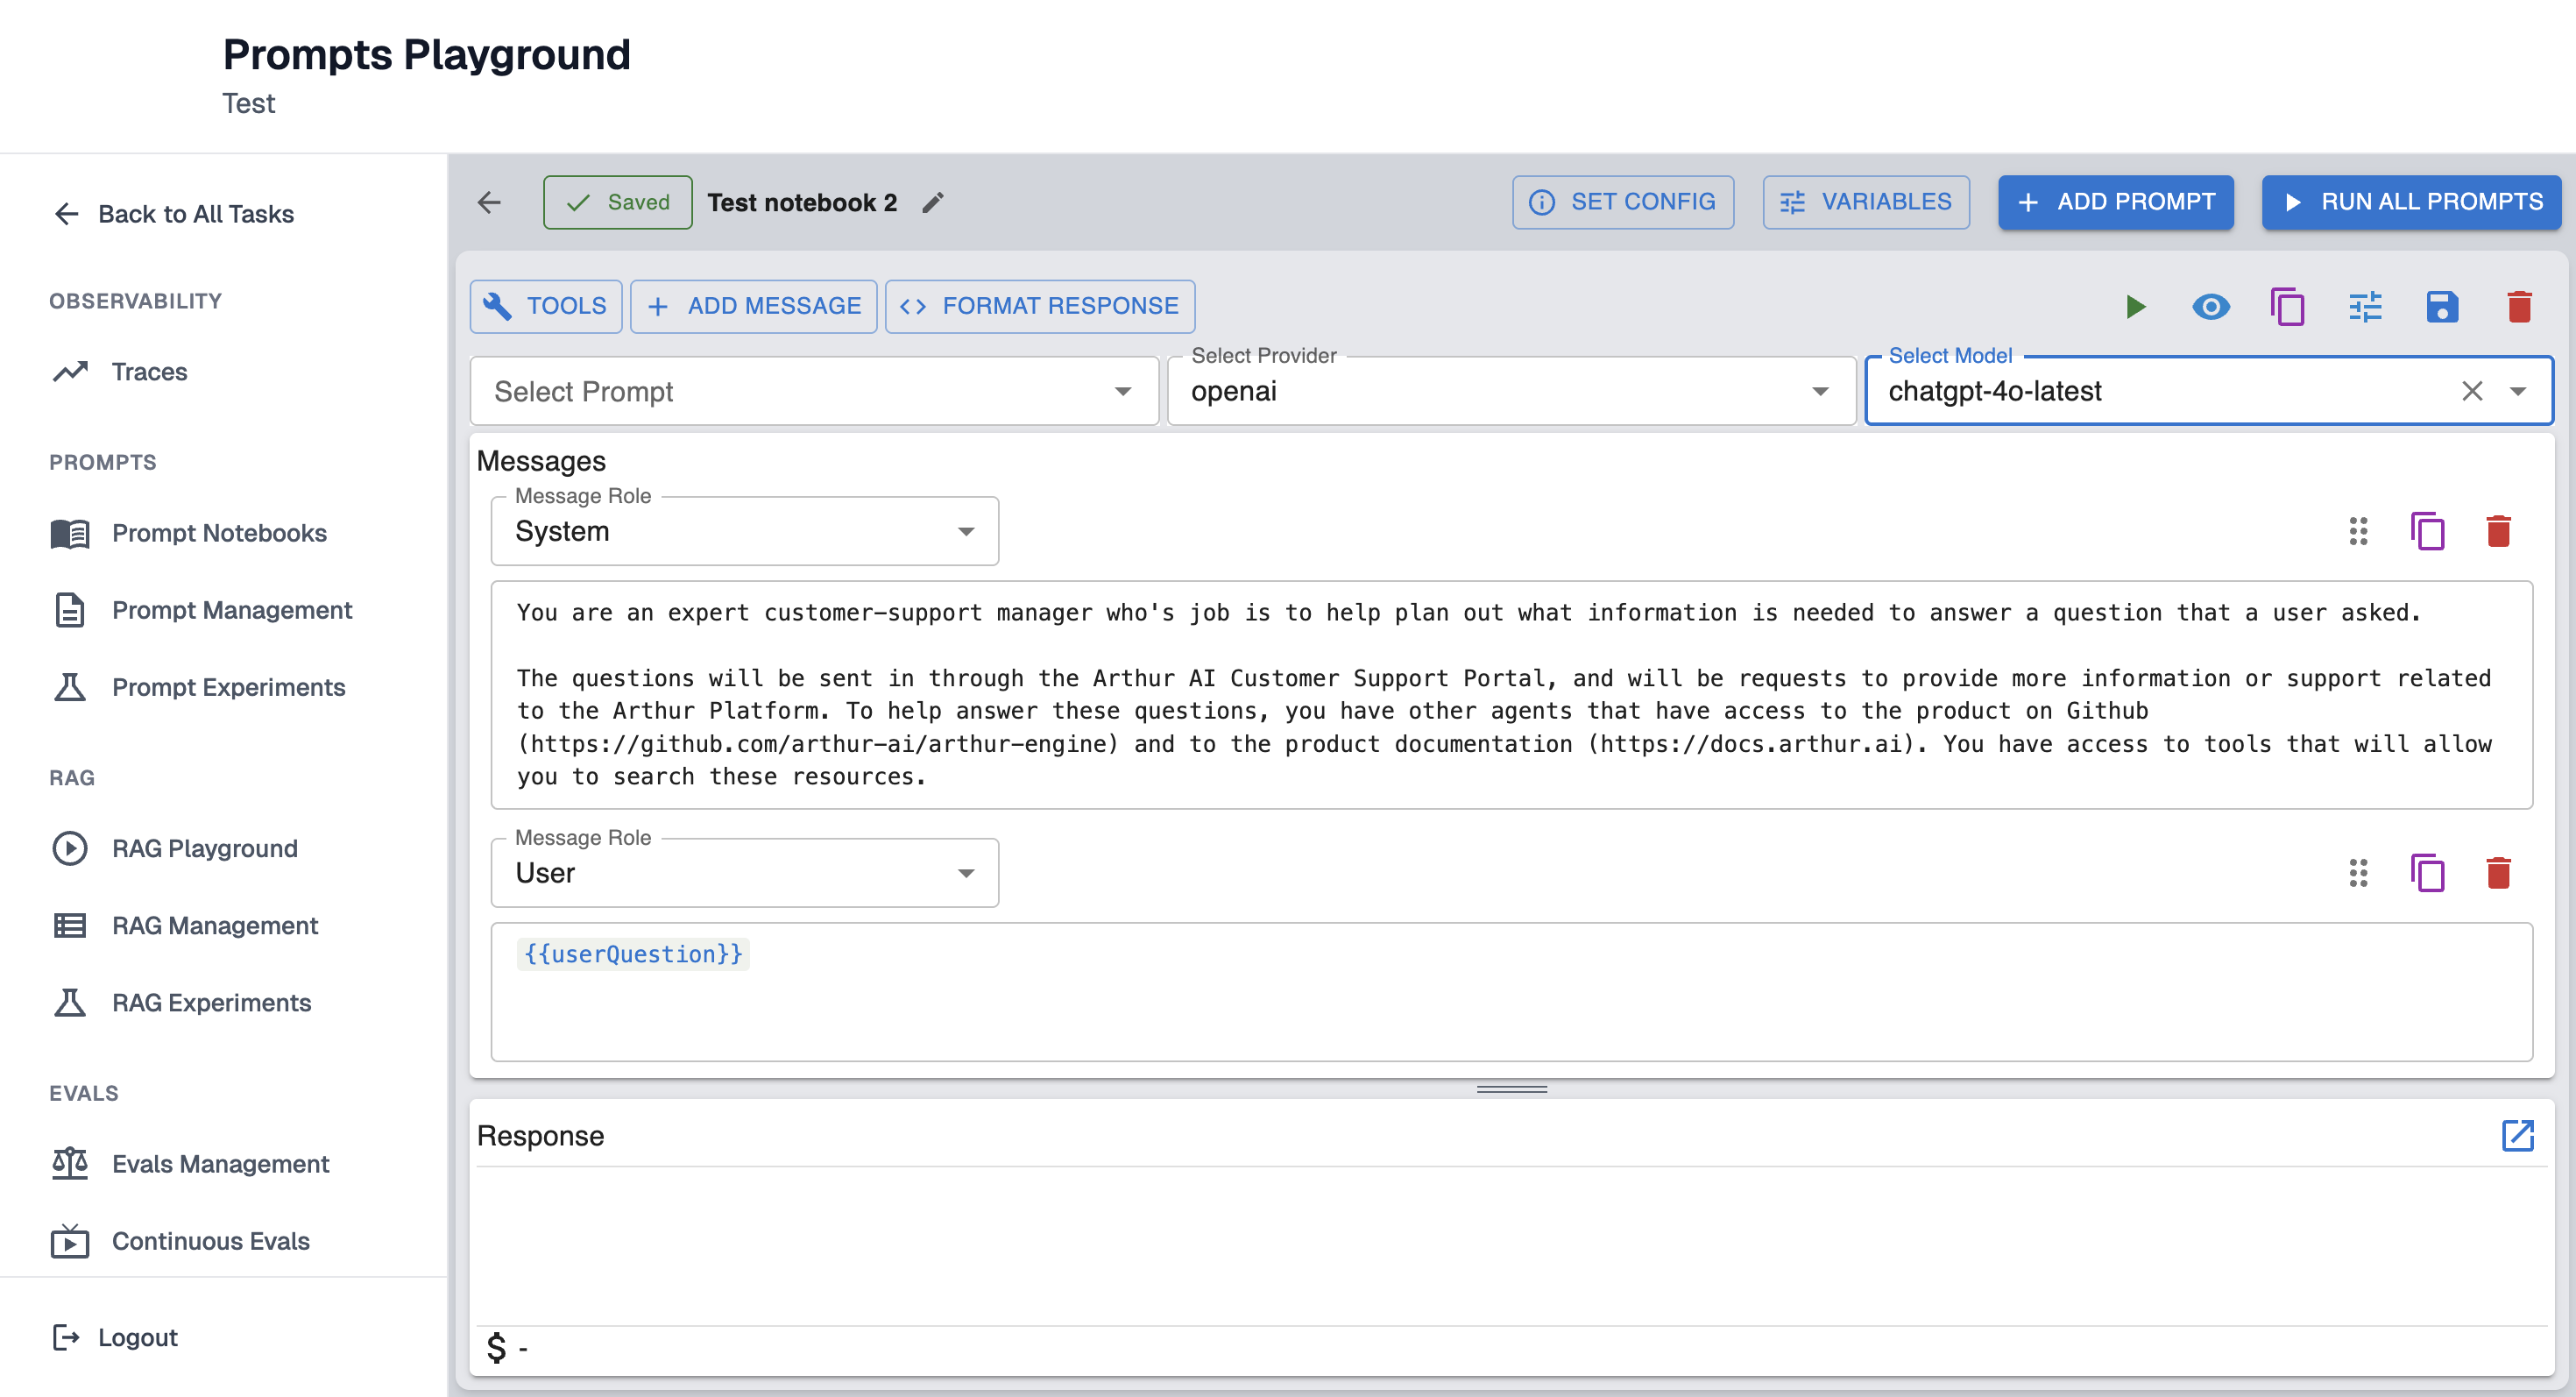The width and height of the screenshot is (2576, 1397).
Task: Run this prompt with green play icon
Action: (x=2135, y=306)
